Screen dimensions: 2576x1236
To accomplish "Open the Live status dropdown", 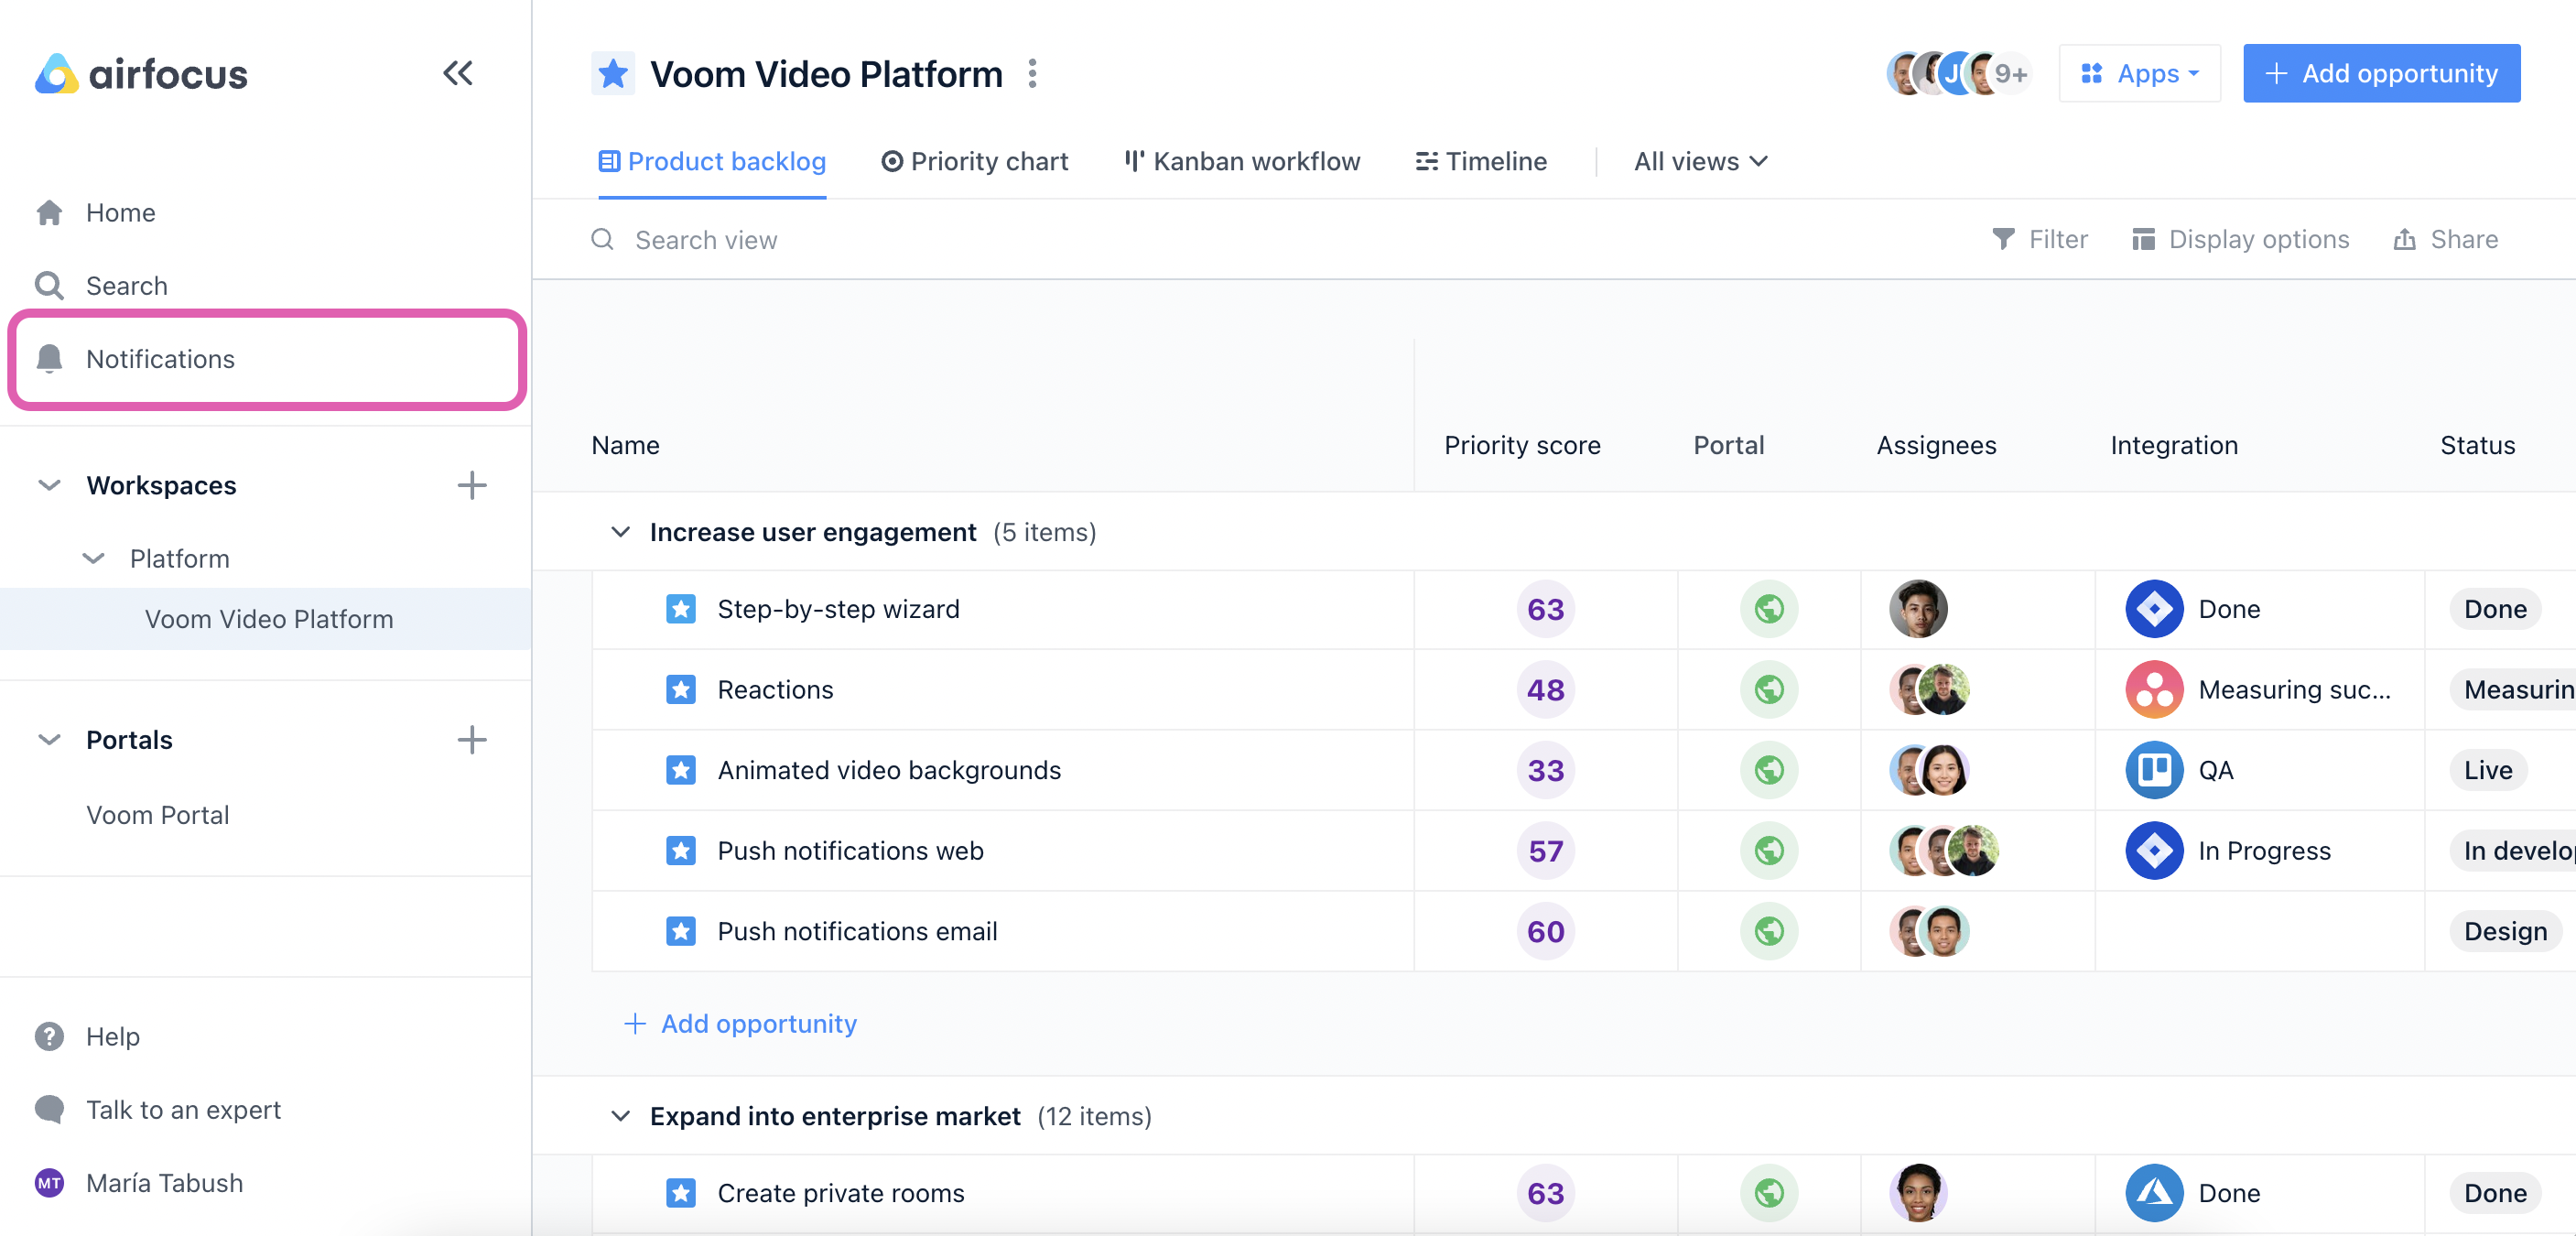I will coord(2488,770).
